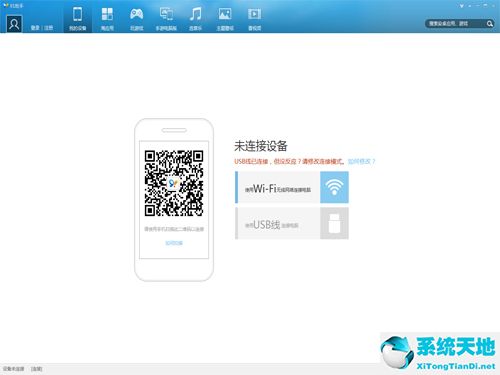Screen dimensions: 500x375
Task: Open the multi-screen computer and phone tab
Action: pos(166,19)
